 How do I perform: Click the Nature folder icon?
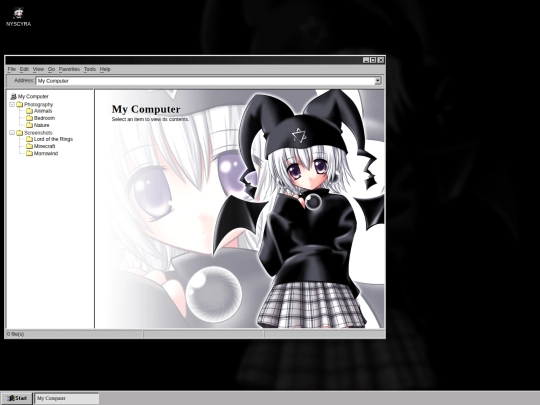(x=29, y=125)
